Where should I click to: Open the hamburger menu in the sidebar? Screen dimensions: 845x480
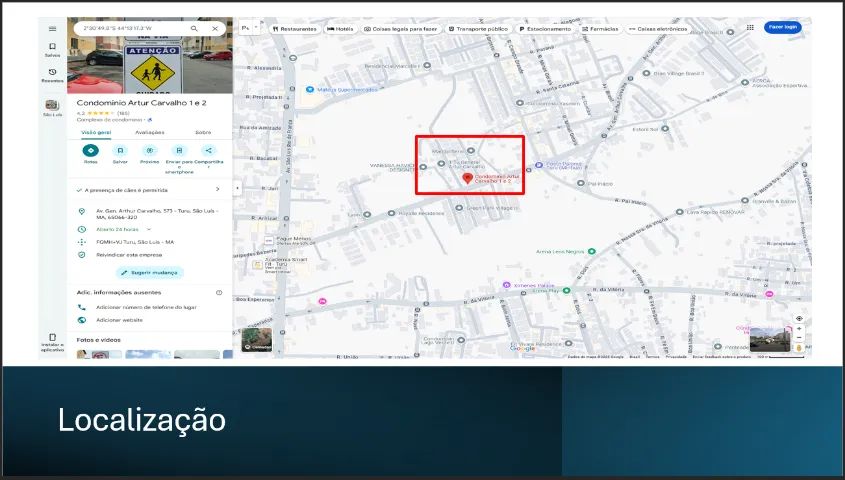coord(52,29)
